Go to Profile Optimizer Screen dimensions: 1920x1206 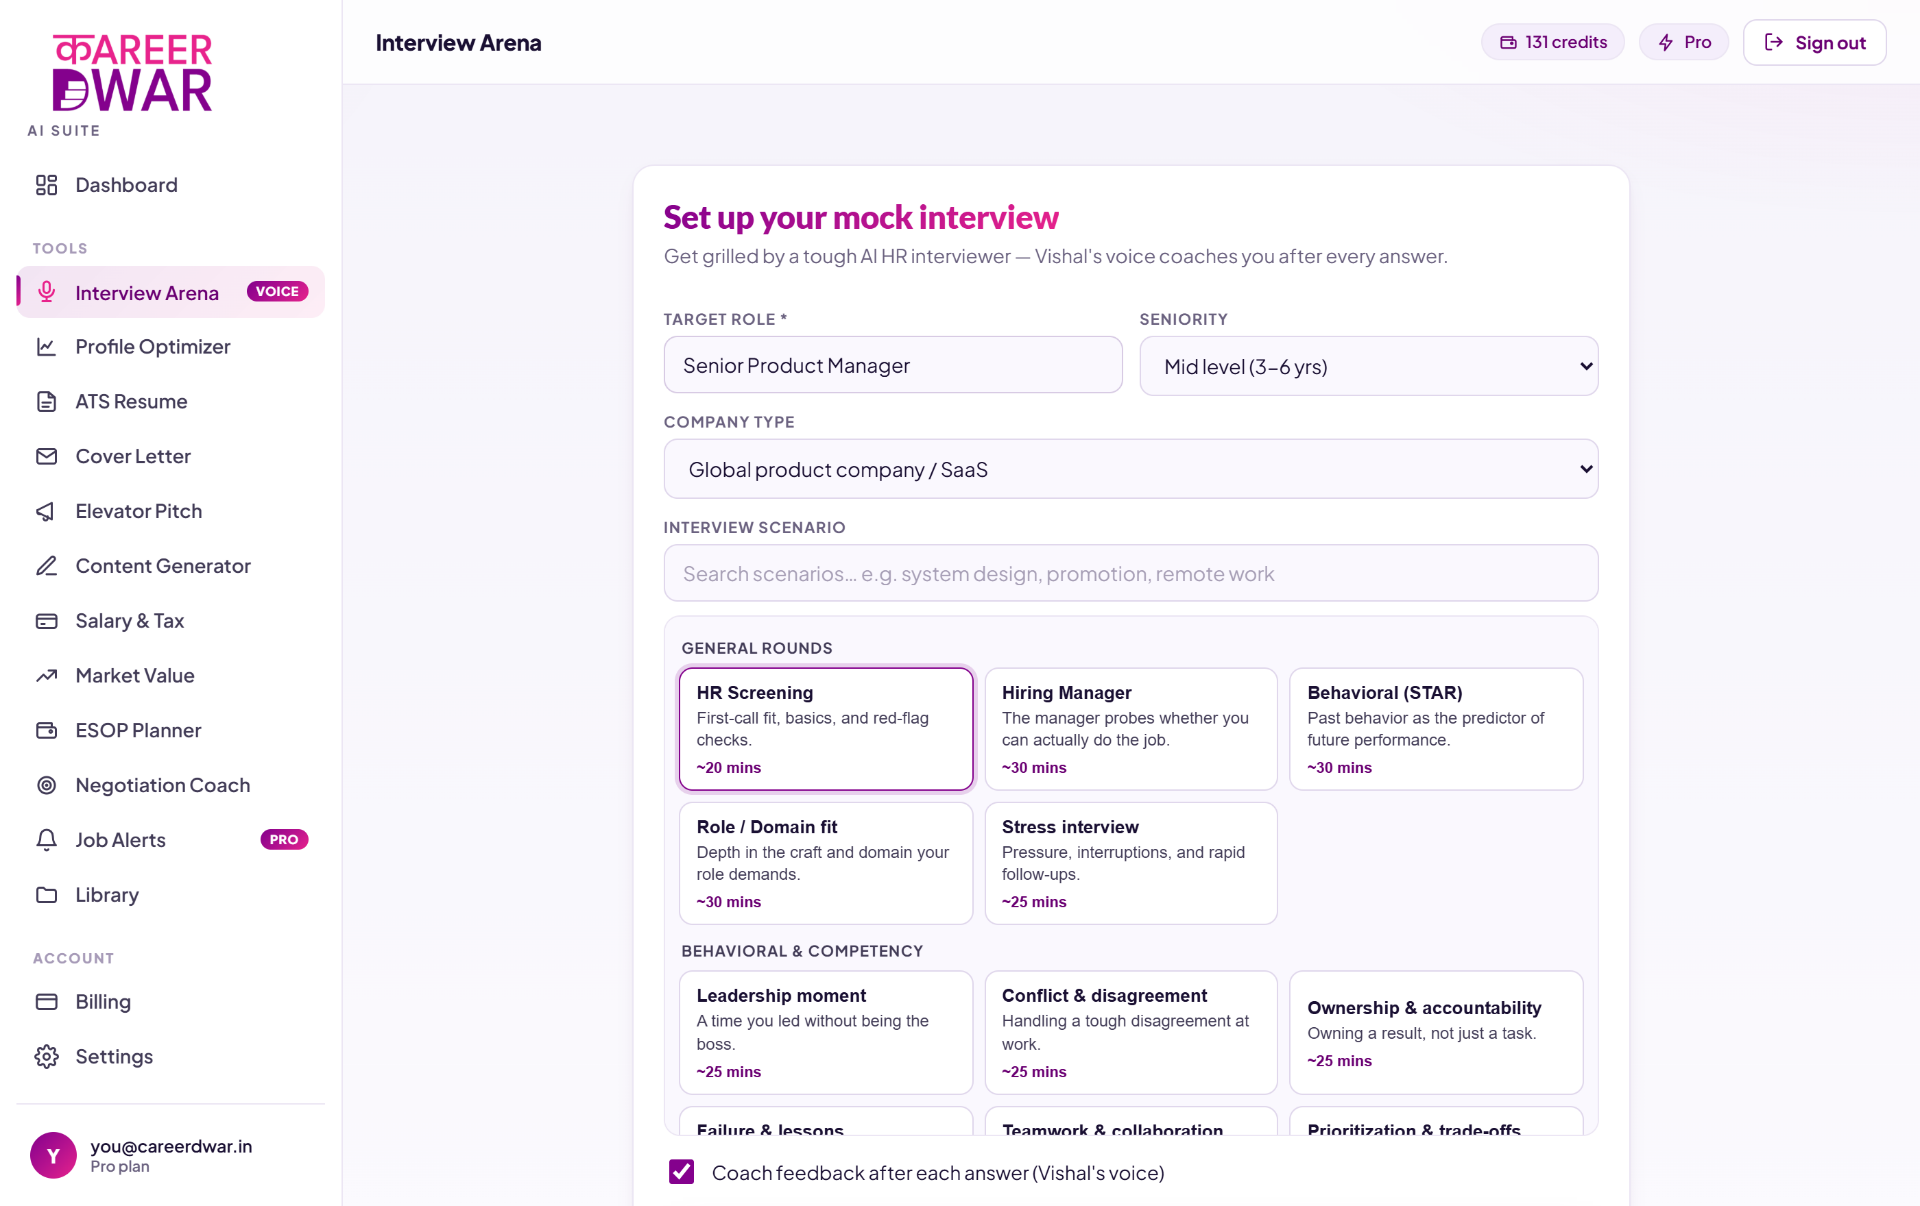click(x=170, y=347)
